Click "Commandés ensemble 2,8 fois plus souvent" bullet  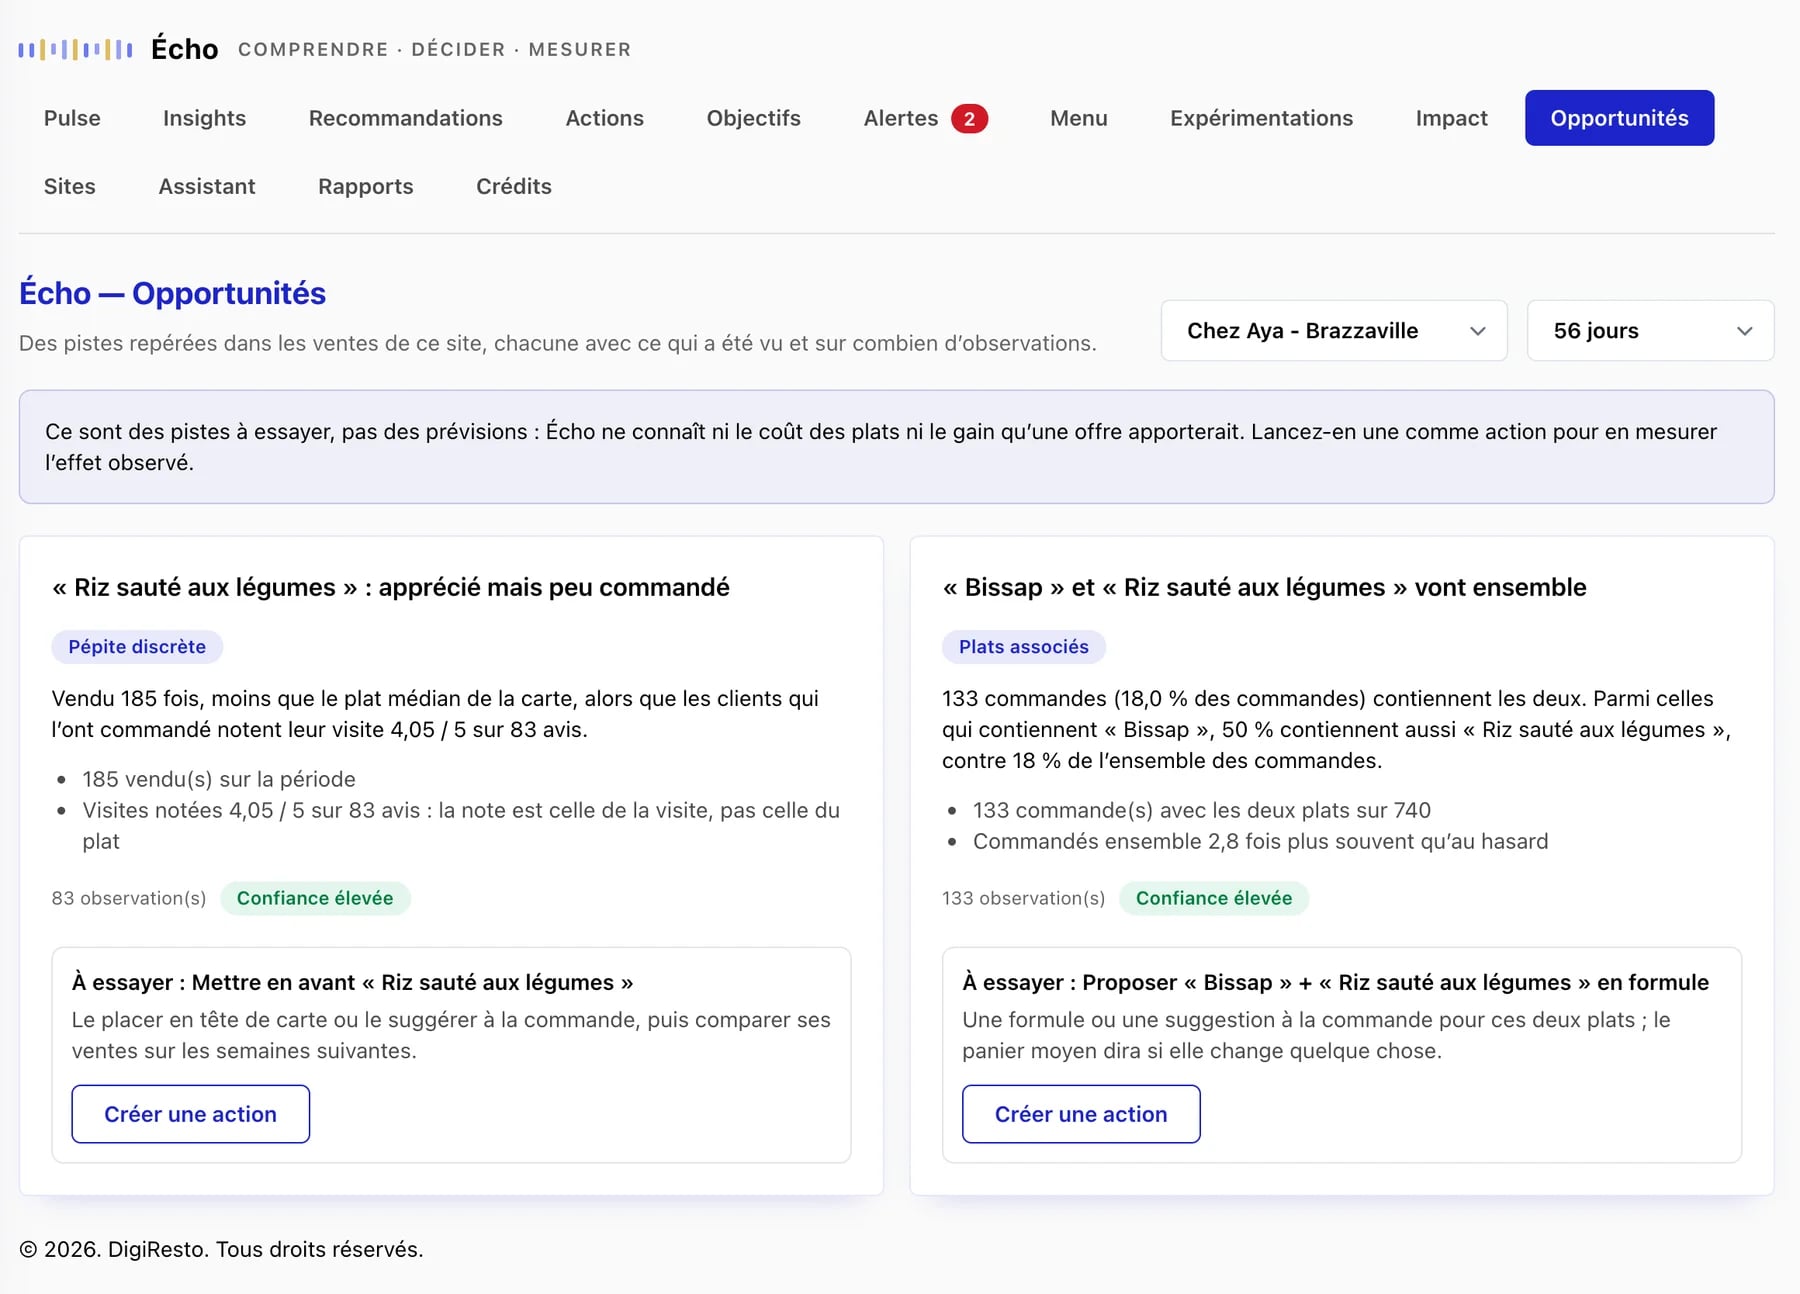pyautogui.click(x=1260, y=841)
